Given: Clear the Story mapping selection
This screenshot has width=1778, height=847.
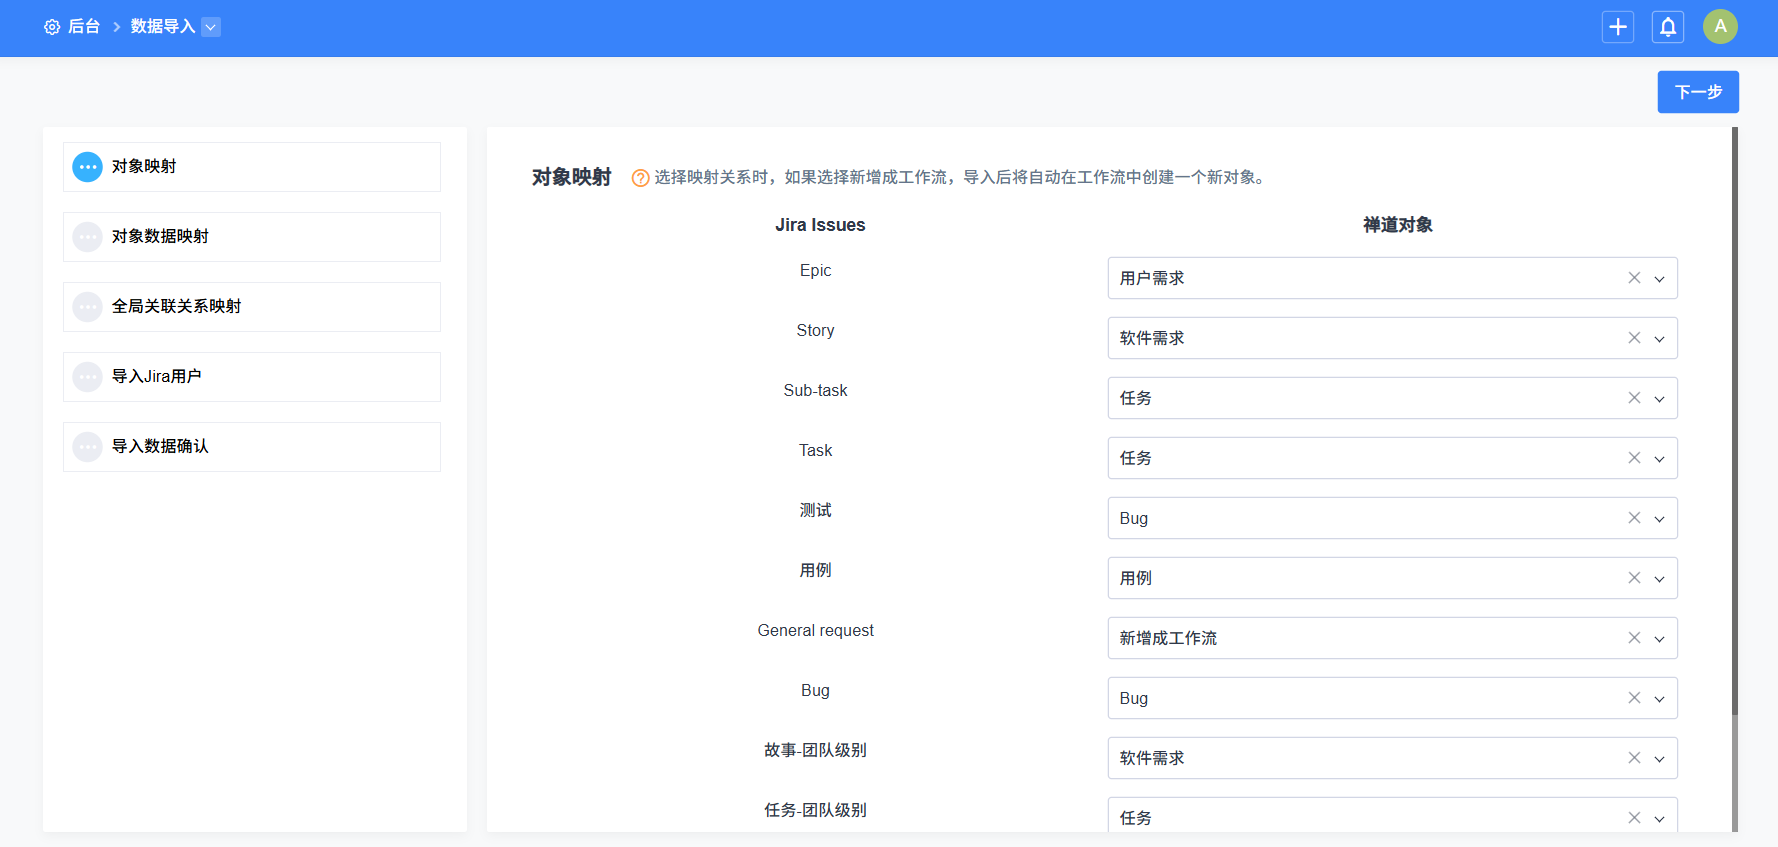Looking at the screenshot, I should (1634, 338).
